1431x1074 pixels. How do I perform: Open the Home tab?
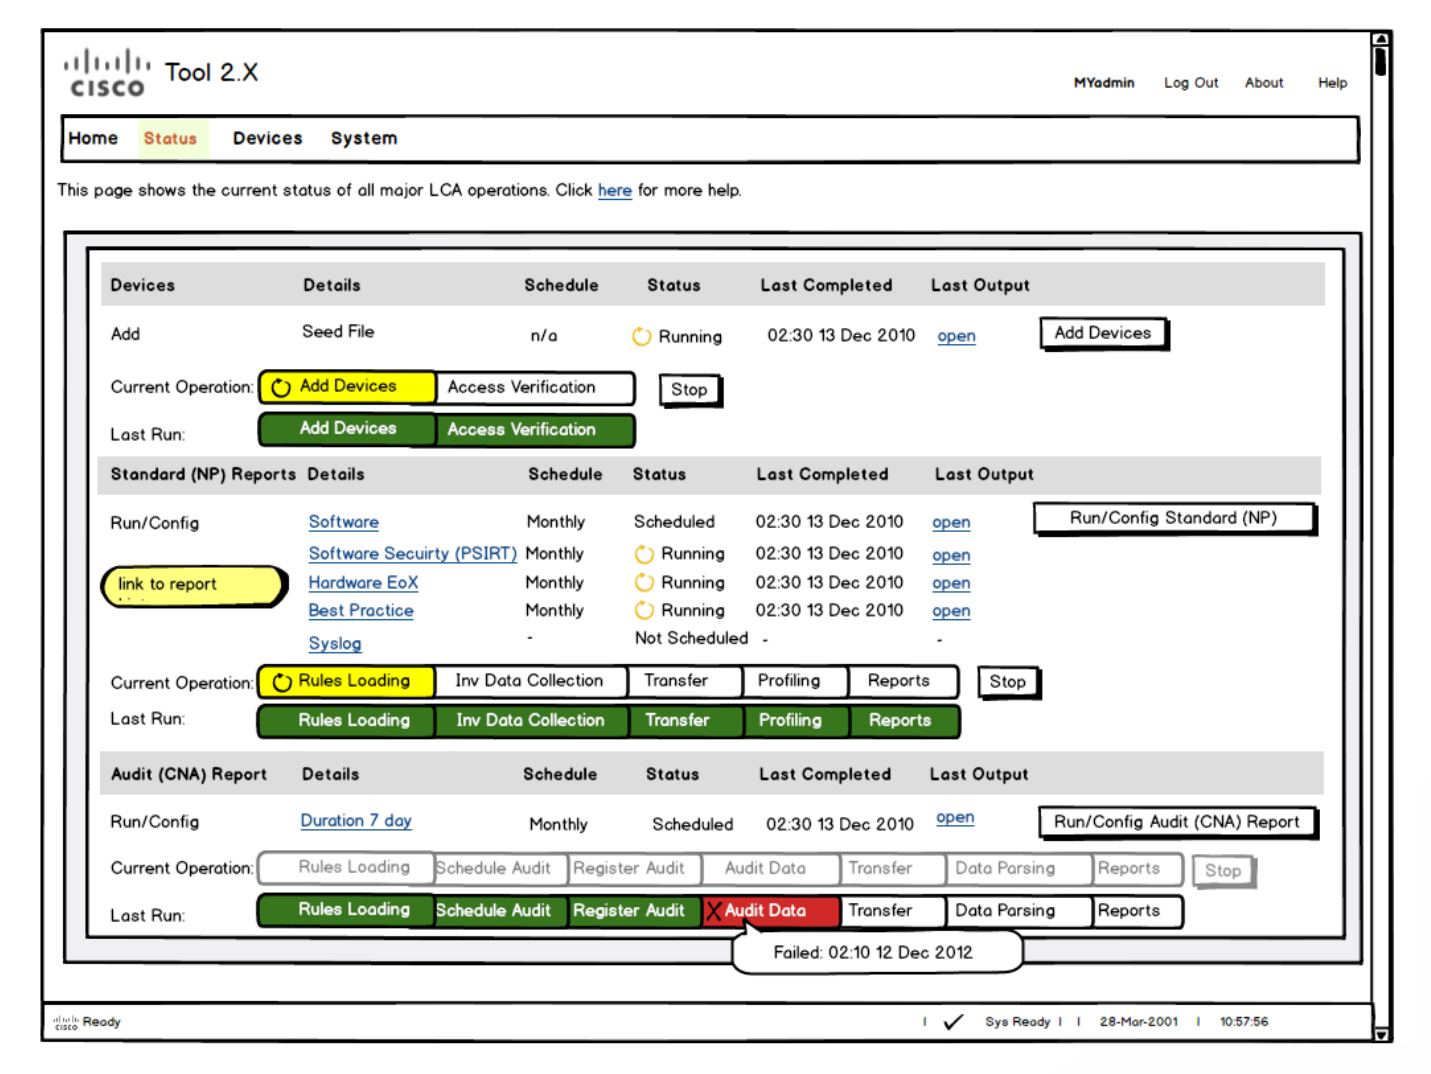pos(93,138)
